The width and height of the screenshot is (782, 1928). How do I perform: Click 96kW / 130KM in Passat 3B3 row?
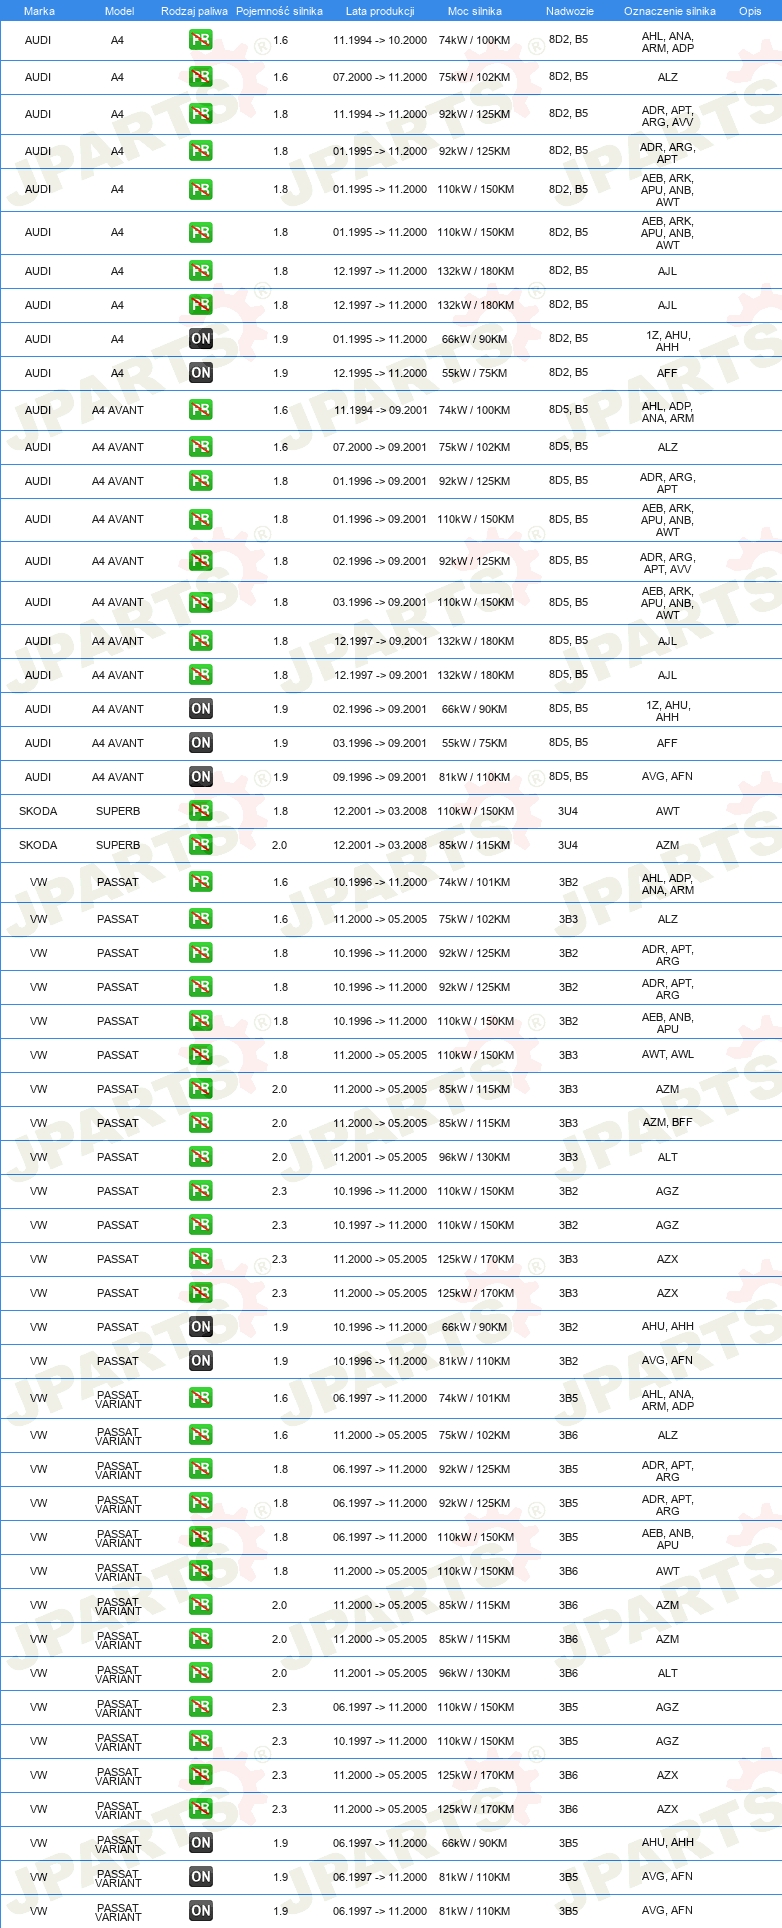coord(474,1157)
